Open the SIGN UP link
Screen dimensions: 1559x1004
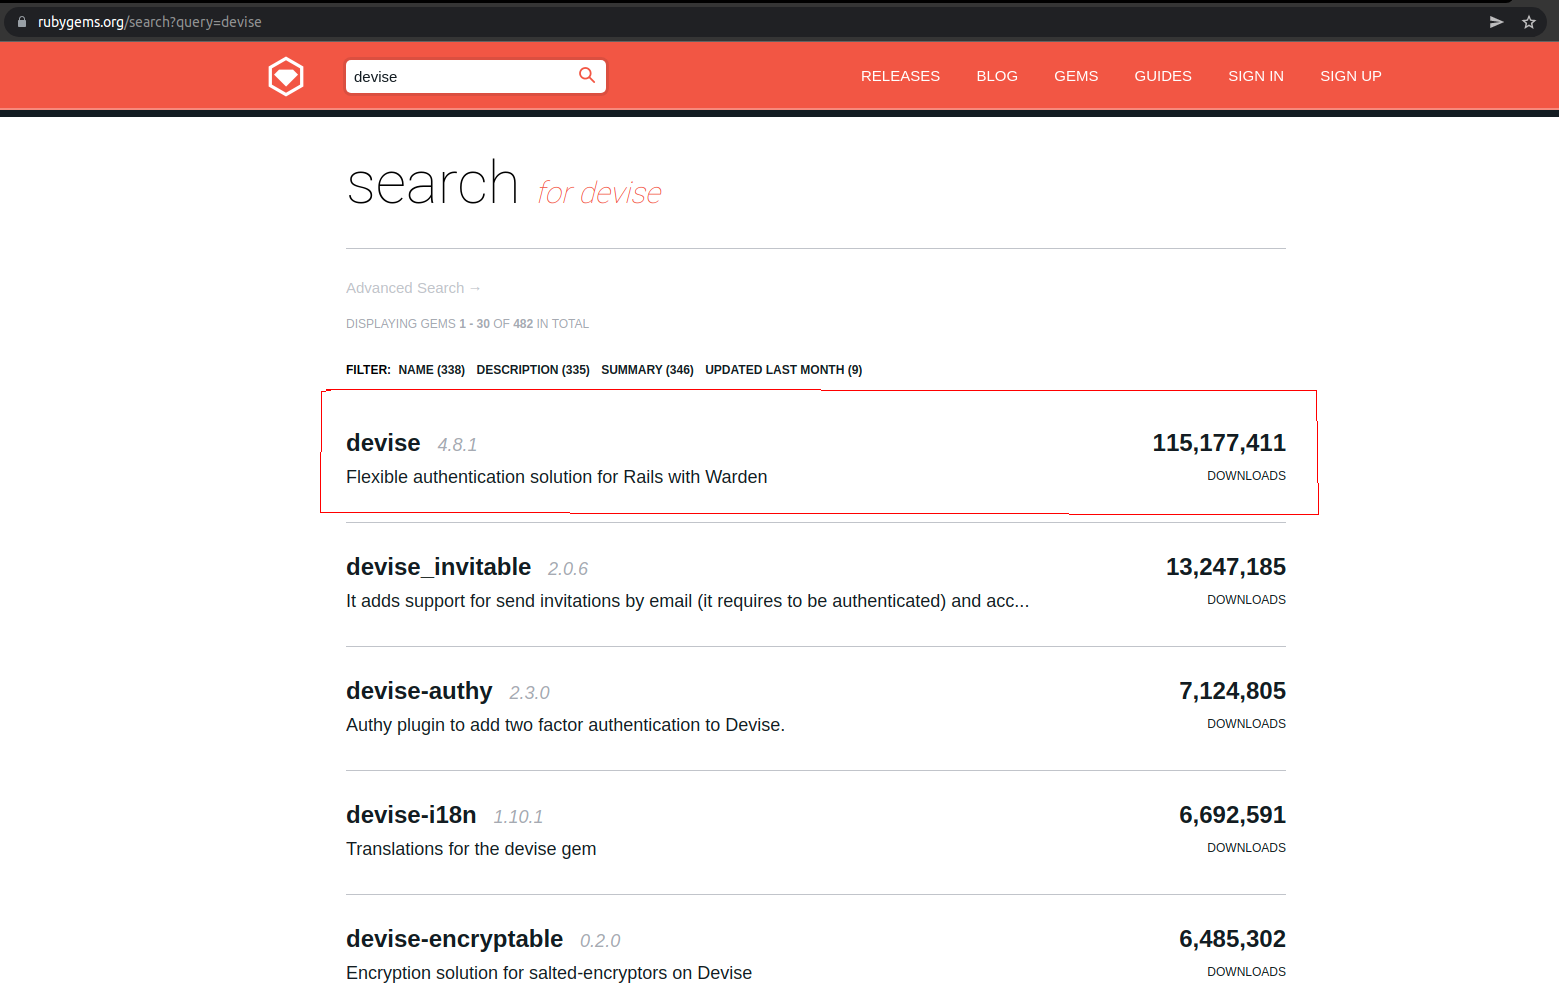pos(1351,76)
